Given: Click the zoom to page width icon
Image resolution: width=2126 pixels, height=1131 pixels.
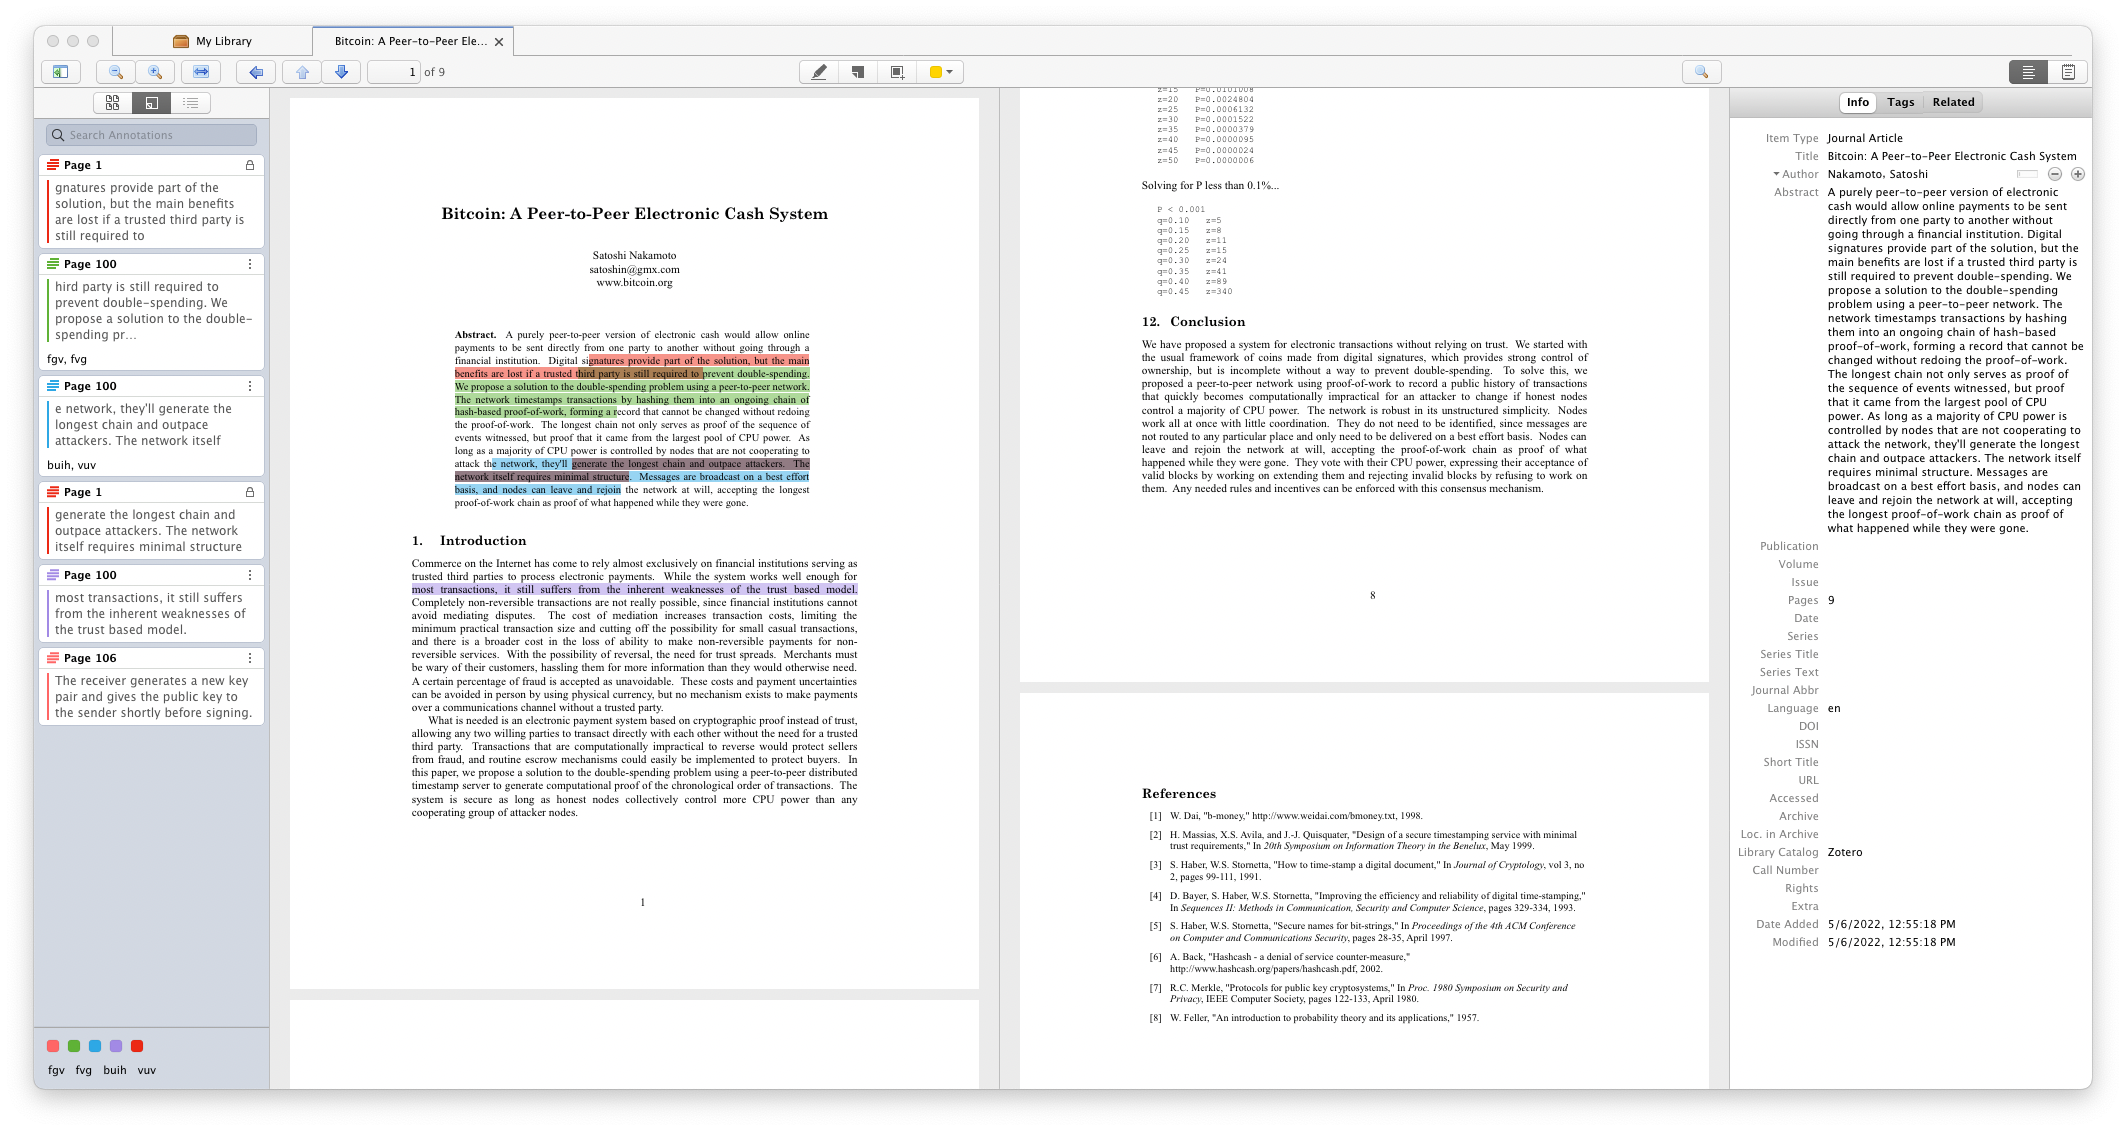Looking at the screenshot, I should [199, 71].
